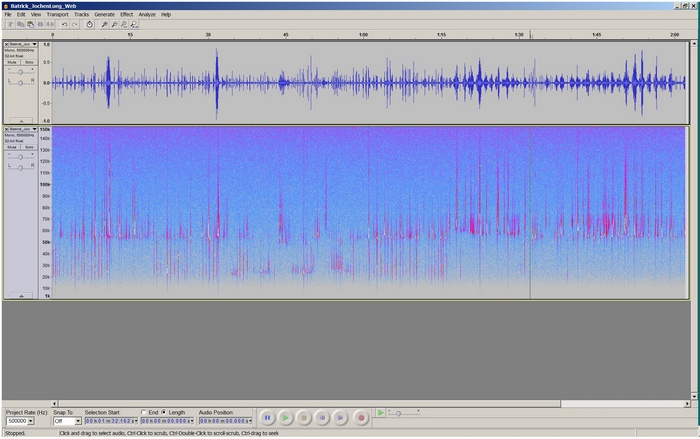Click the Silence audio toolbar icon
700x439 pixels.
tap(50, 25)
